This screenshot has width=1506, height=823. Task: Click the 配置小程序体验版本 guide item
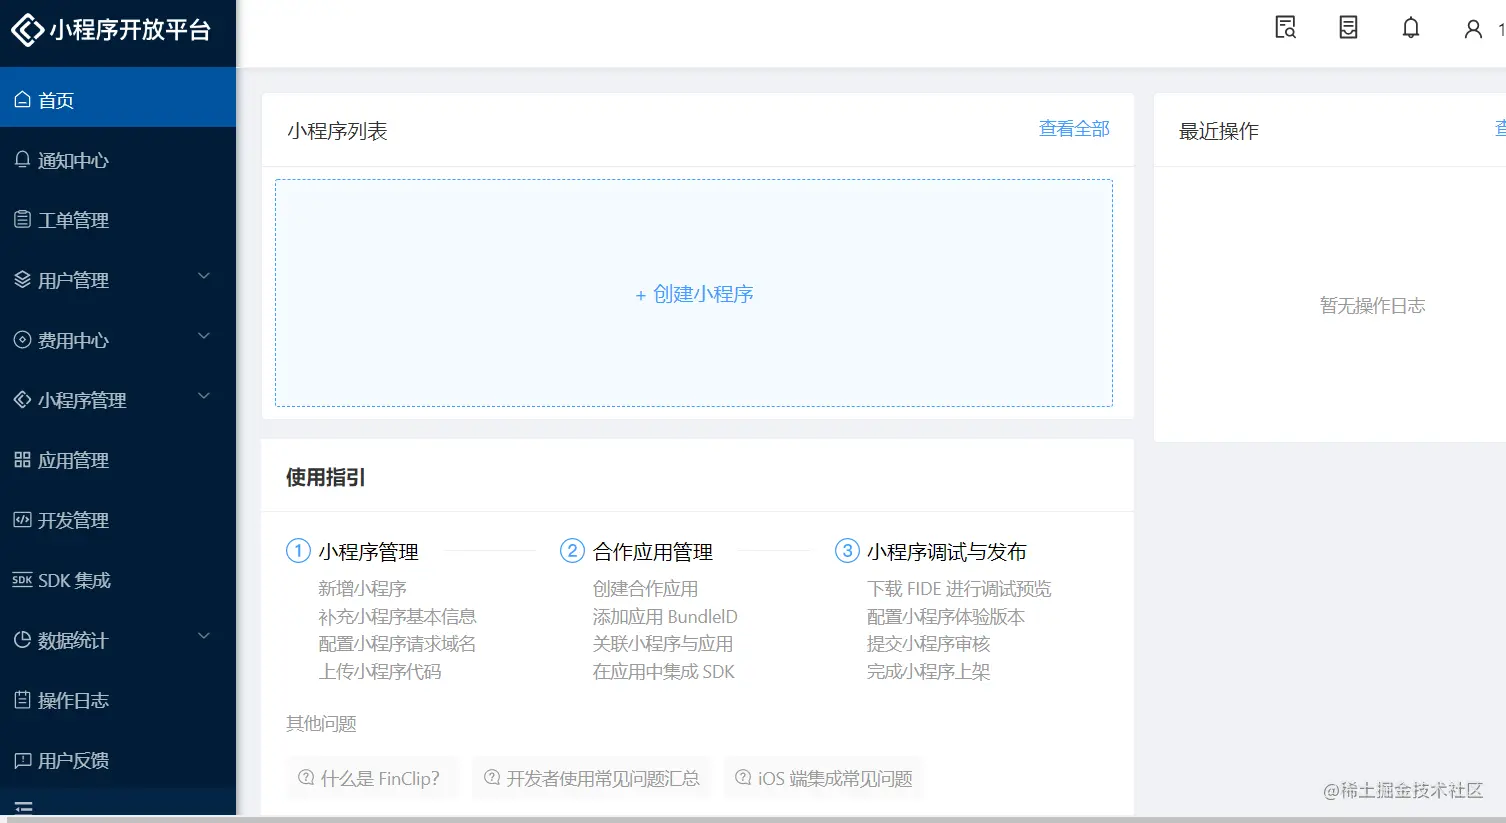pos(946,617)
